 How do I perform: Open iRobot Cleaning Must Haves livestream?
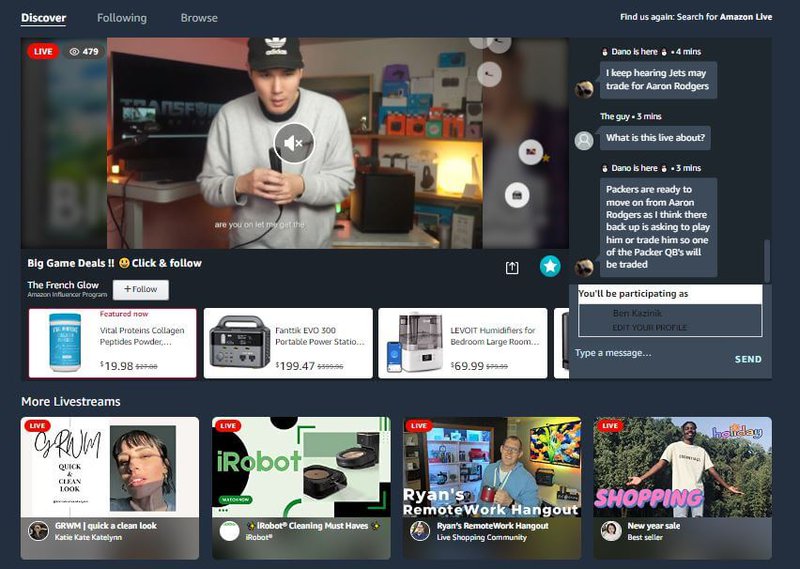301,488
